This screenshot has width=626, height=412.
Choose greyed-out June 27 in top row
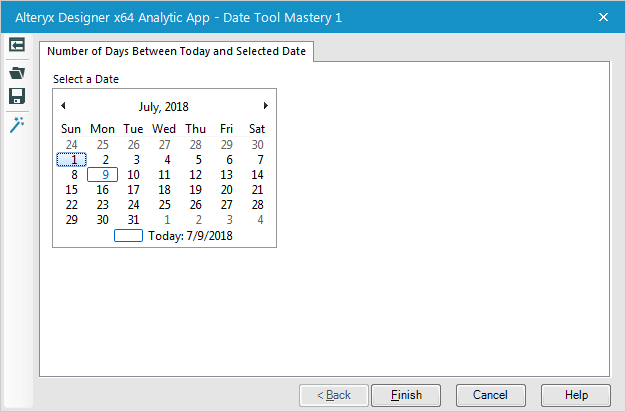click(x=164, y=145)
